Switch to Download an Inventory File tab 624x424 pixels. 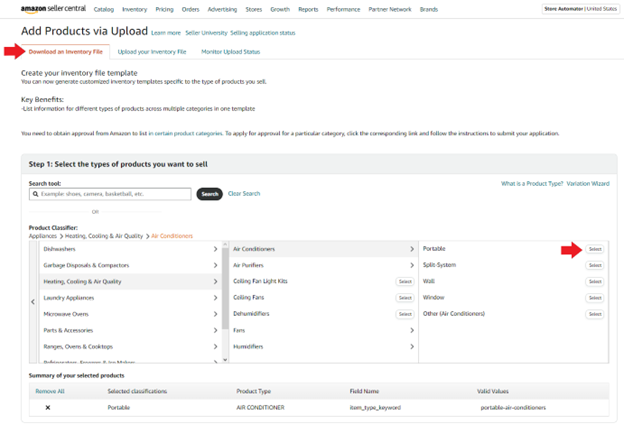point(66,52)
